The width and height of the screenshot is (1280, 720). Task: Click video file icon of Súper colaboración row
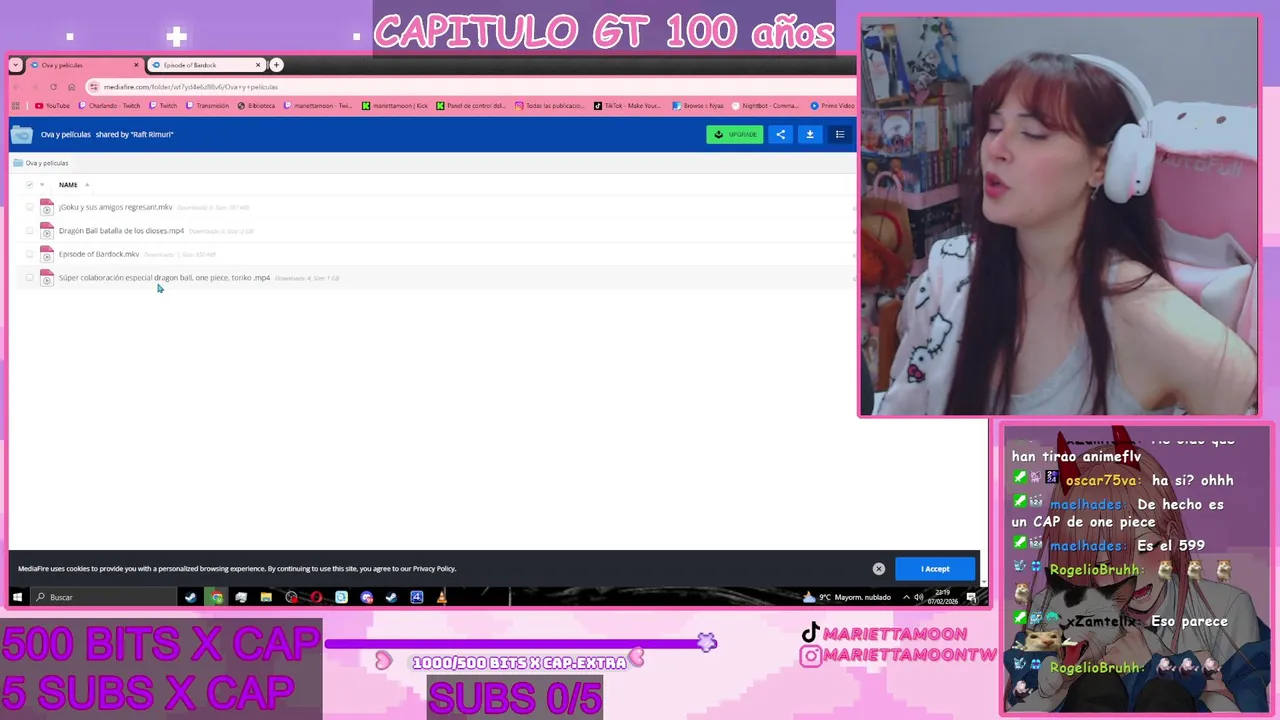(46, 278)
